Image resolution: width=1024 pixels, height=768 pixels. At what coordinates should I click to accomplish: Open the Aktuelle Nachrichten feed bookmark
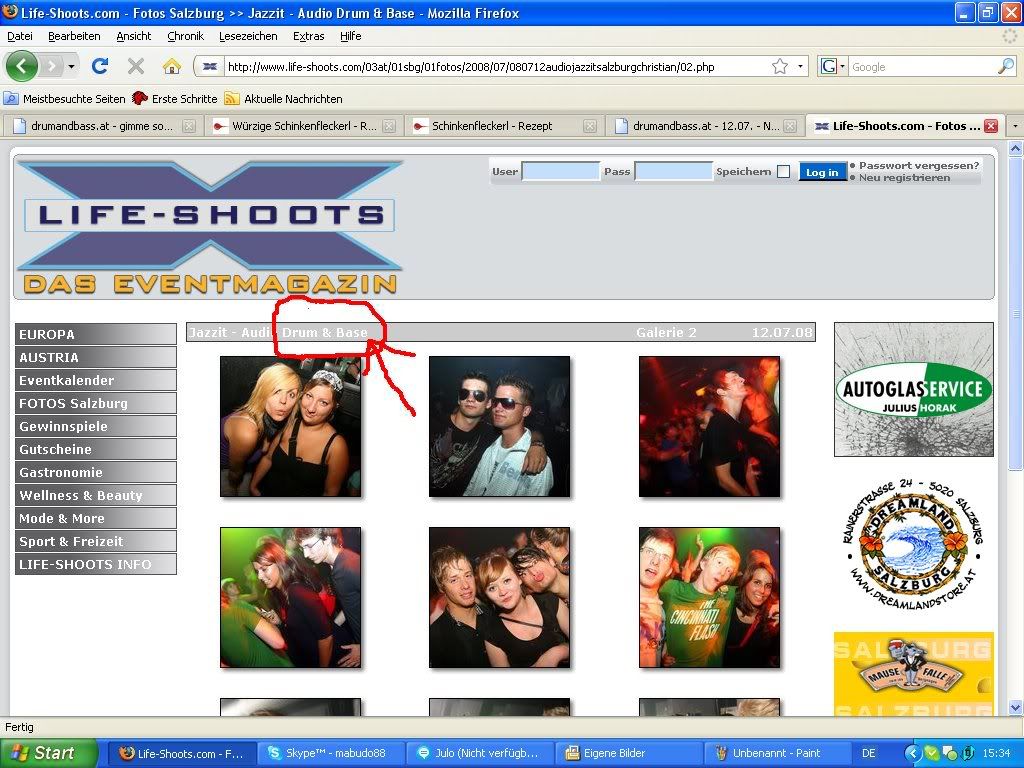click(283, 99)
